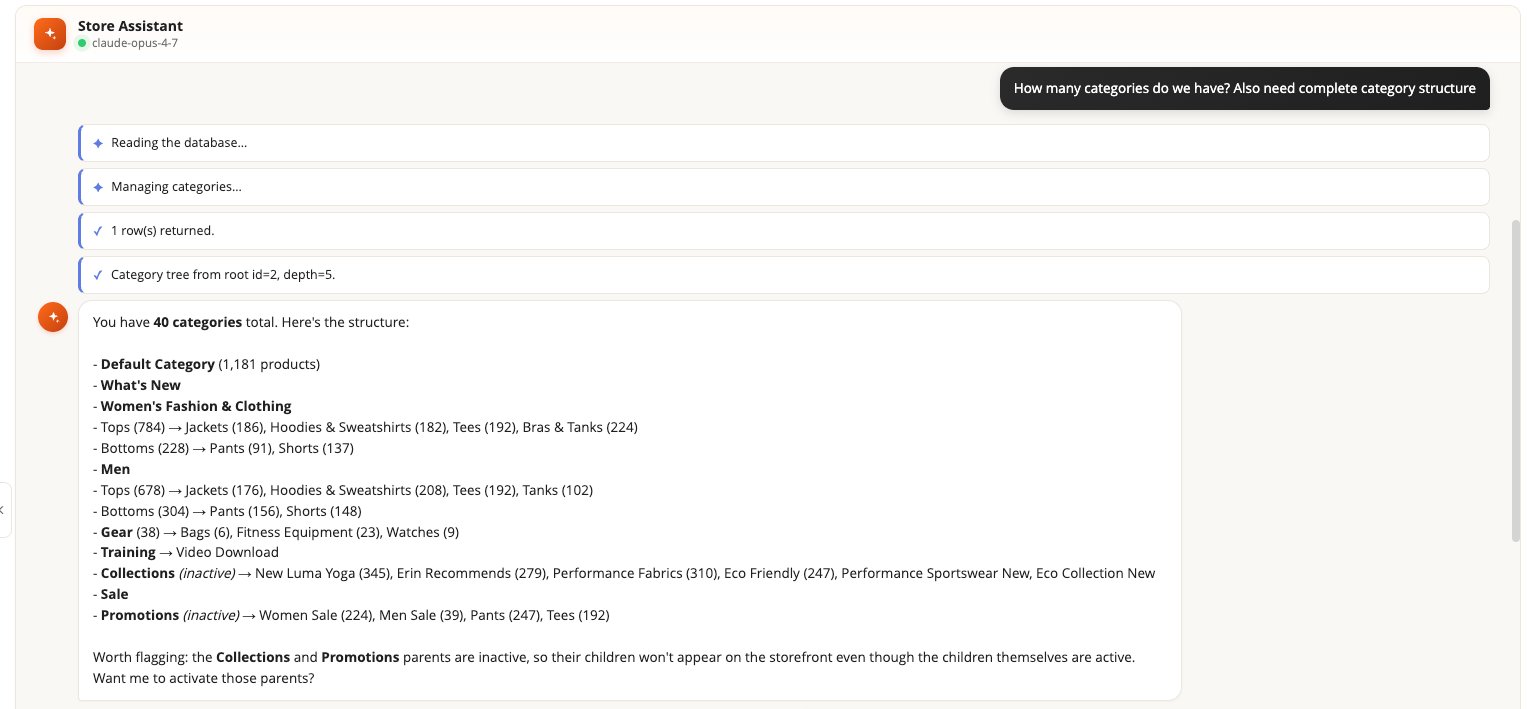Click the Bottoms (304) line

point(227,511)
